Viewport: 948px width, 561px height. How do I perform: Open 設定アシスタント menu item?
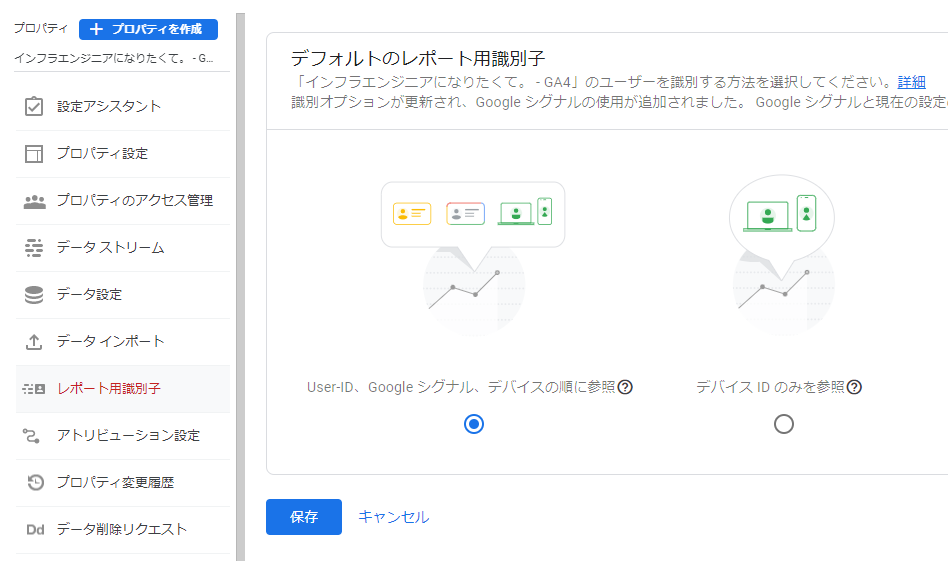click(x=123, y=106)
